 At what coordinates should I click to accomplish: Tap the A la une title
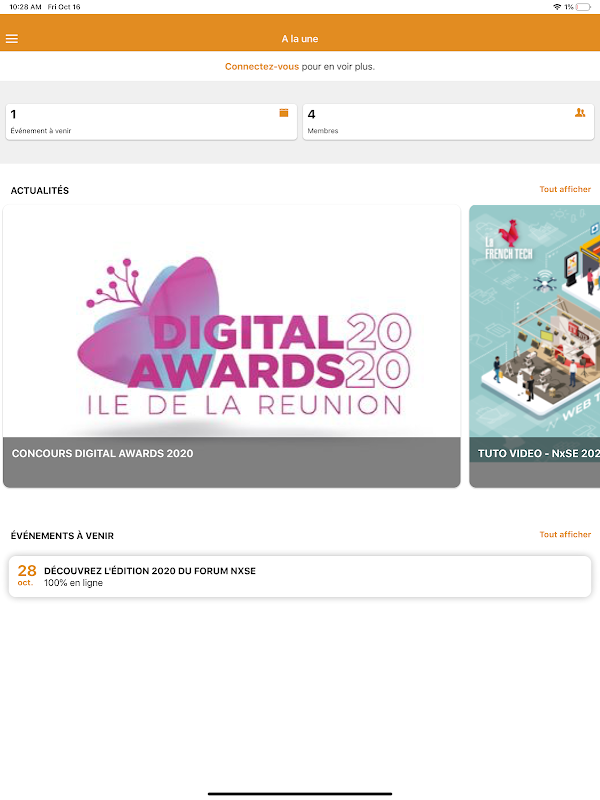coord(300,39)
